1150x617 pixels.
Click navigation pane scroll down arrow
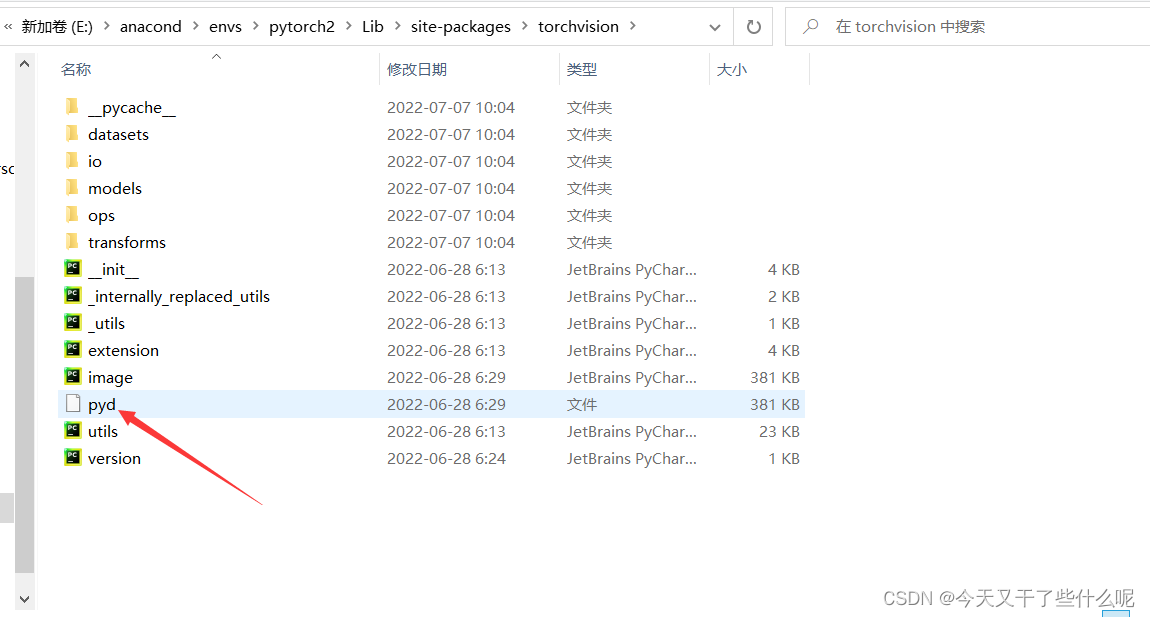tap(24, 599)
